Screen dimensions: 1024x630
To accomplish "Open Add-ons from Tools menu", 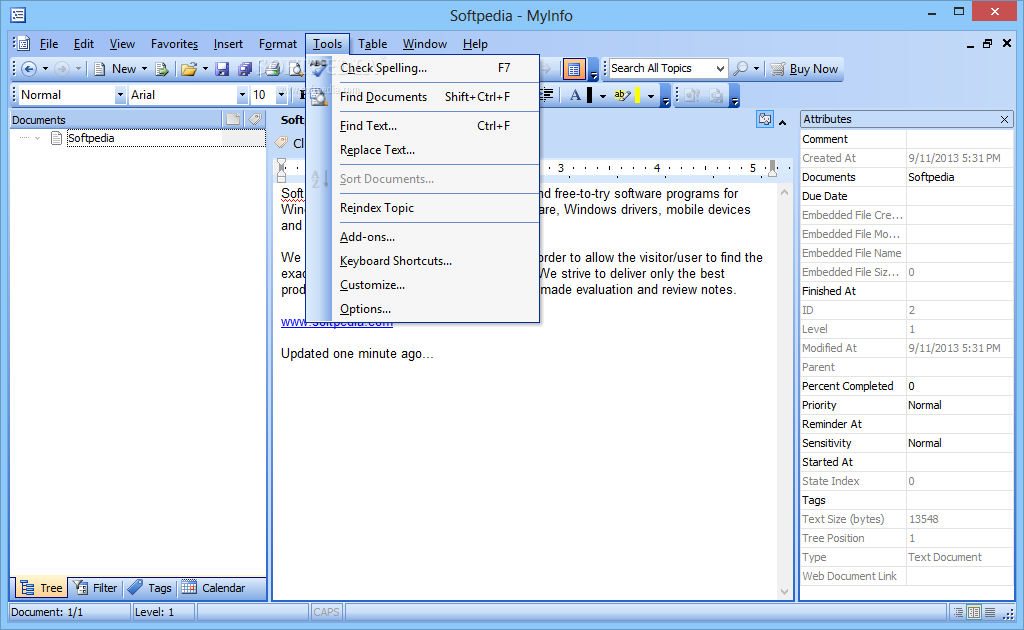I will 423,237.
